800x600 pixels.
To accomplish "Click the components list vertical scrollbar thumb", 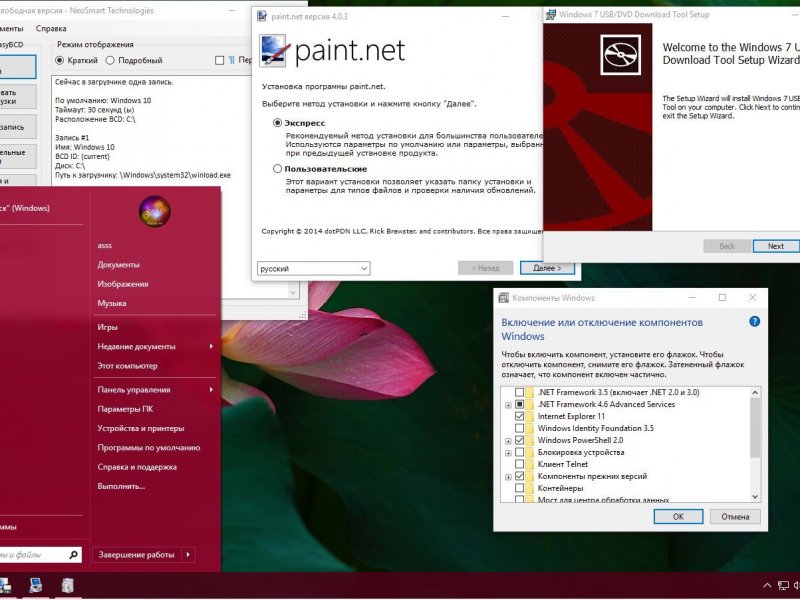I will 755,428.
